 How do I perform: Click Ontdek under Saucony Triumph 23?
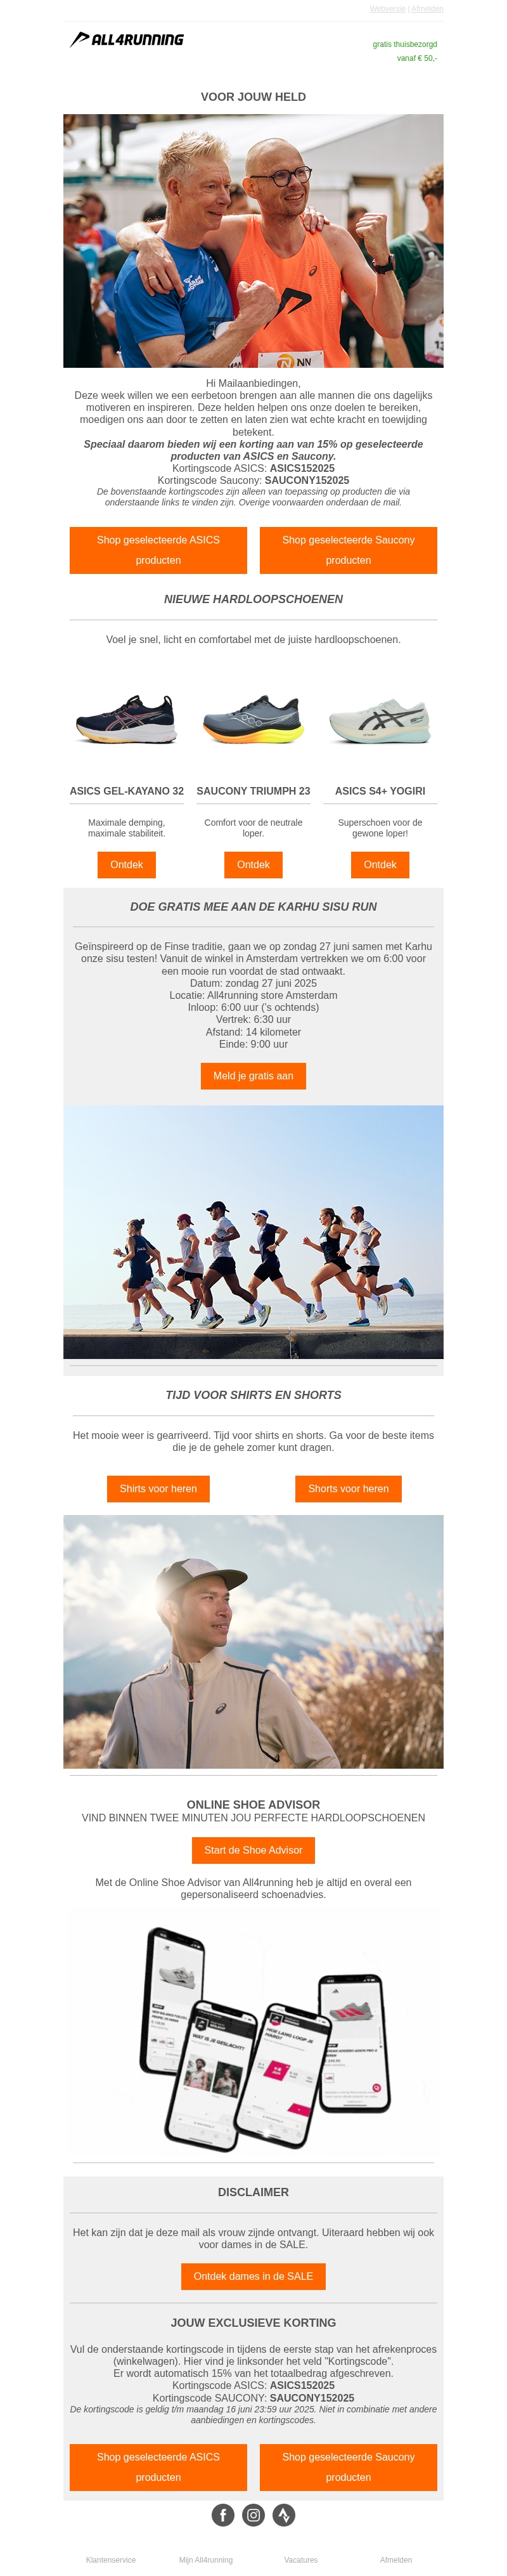point(253,865)
